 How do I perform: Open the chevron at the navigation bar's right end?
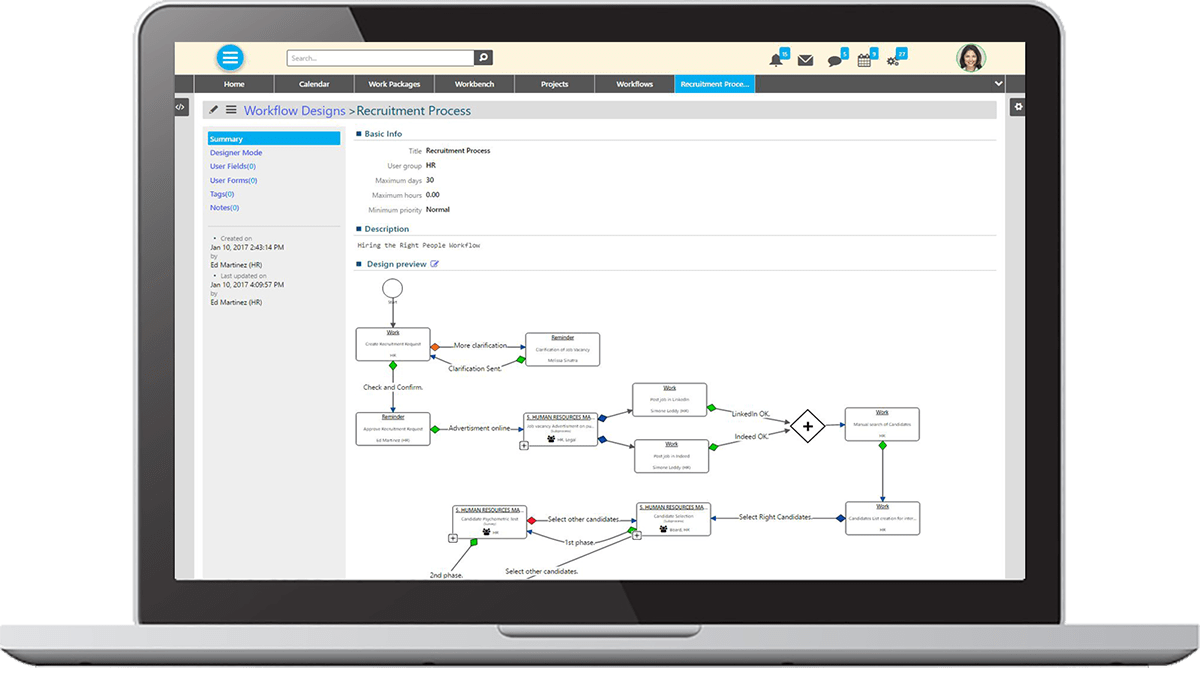(x=996, y=83)
